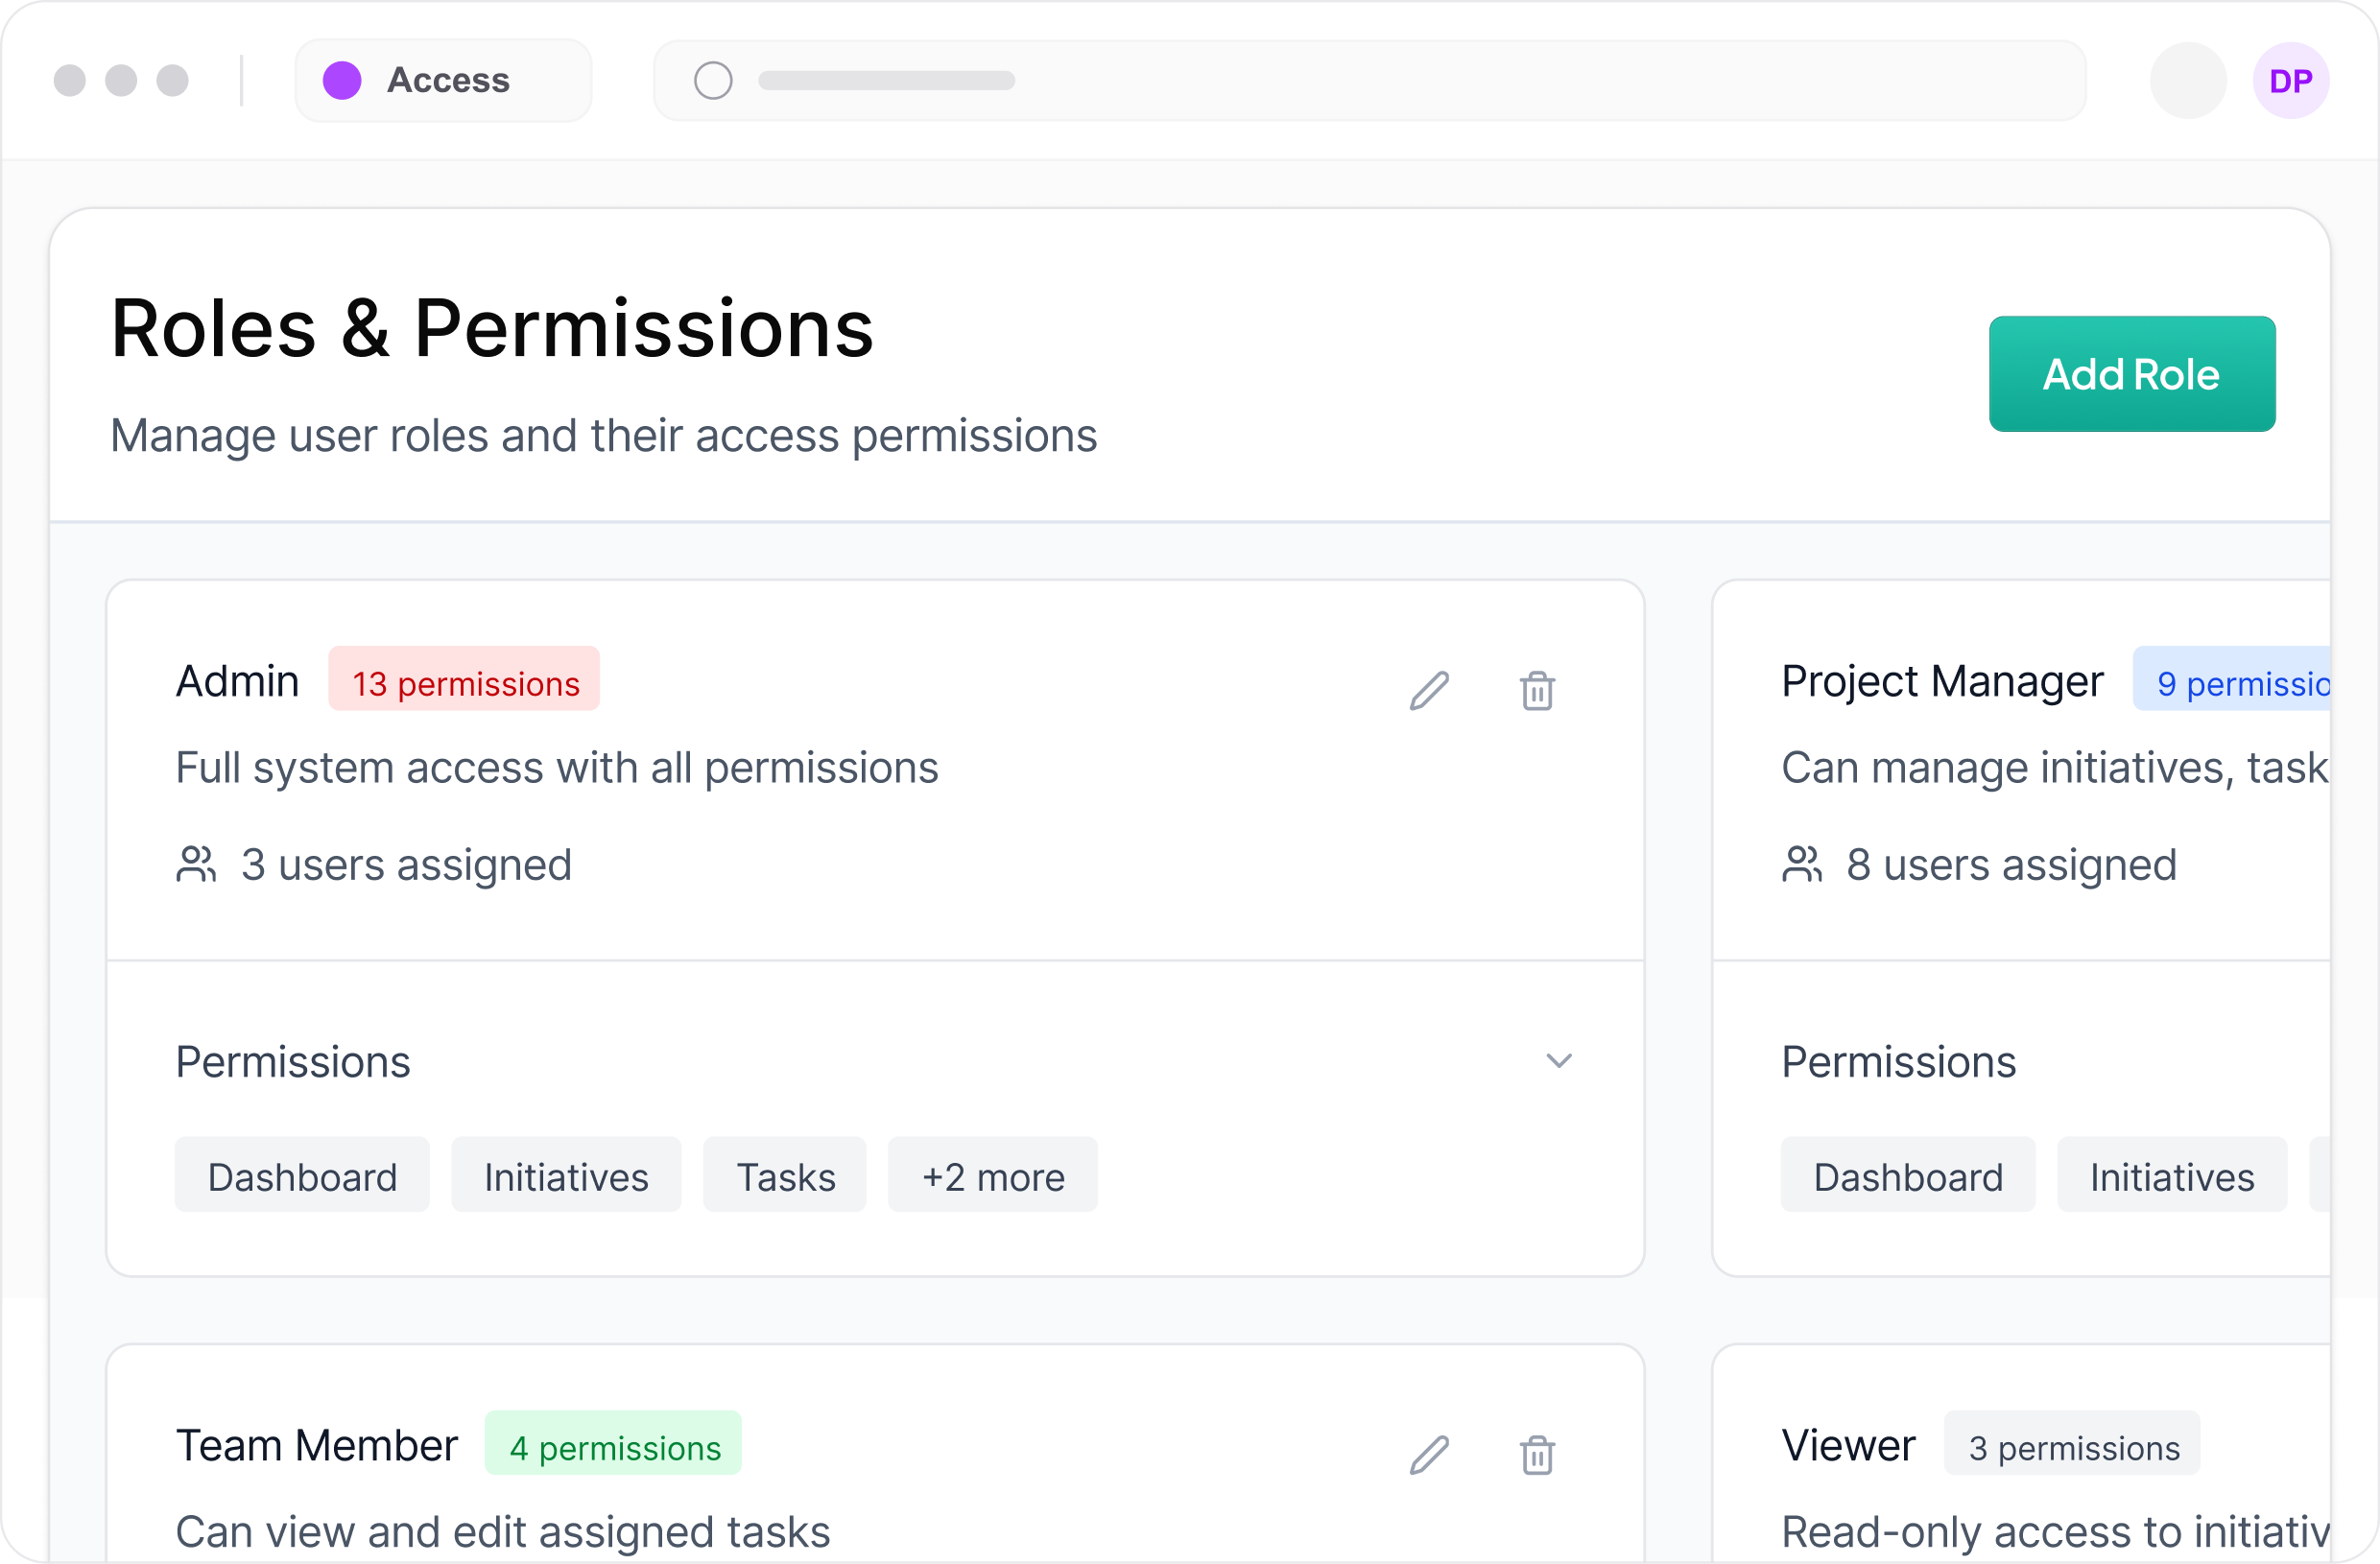Click the purple Access app dot
This screenshot has width=2380, height=1564.
click(x=342, y=80)
